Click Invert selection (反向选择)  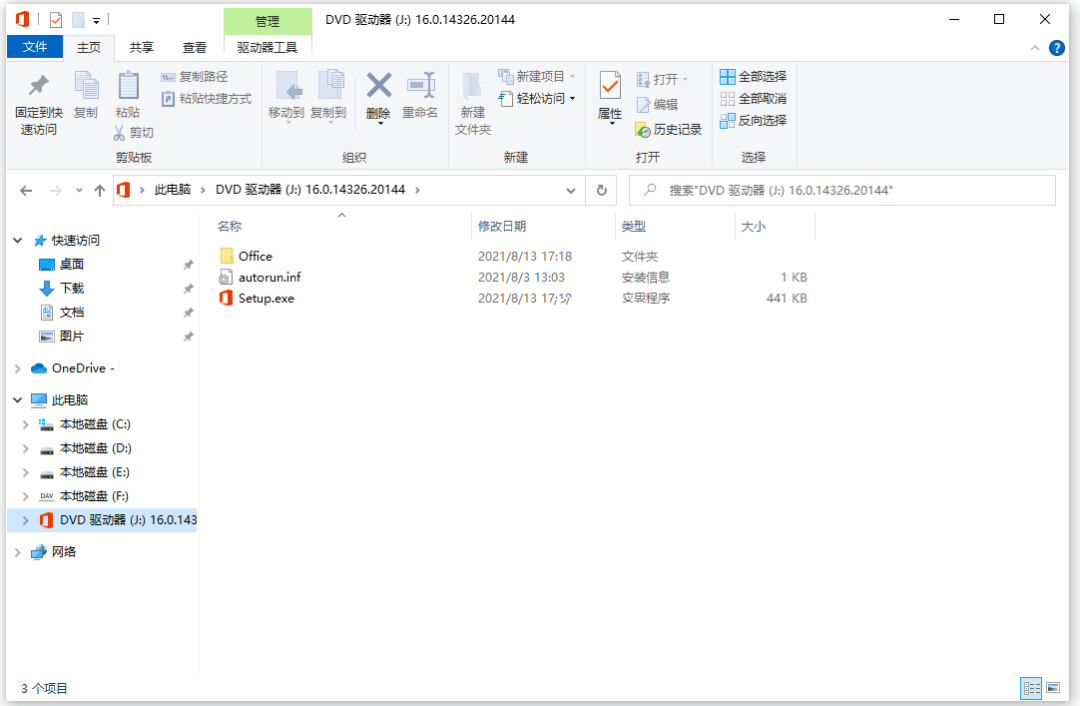coord(753,121)
